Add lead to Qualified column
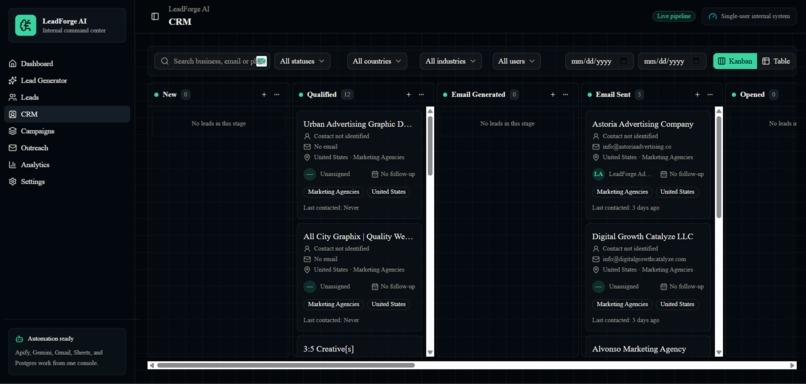The width and height of the screenshot is (806, 384). (409, 95)
